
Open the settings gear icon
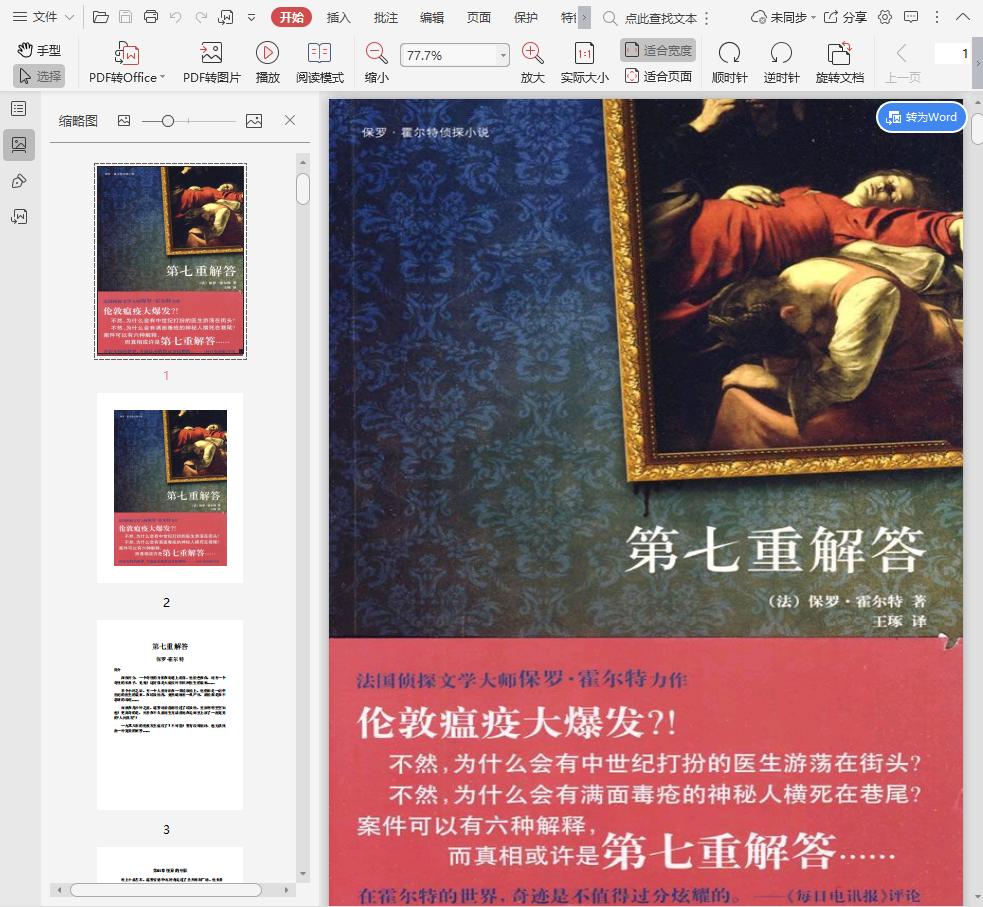point(885,17)
